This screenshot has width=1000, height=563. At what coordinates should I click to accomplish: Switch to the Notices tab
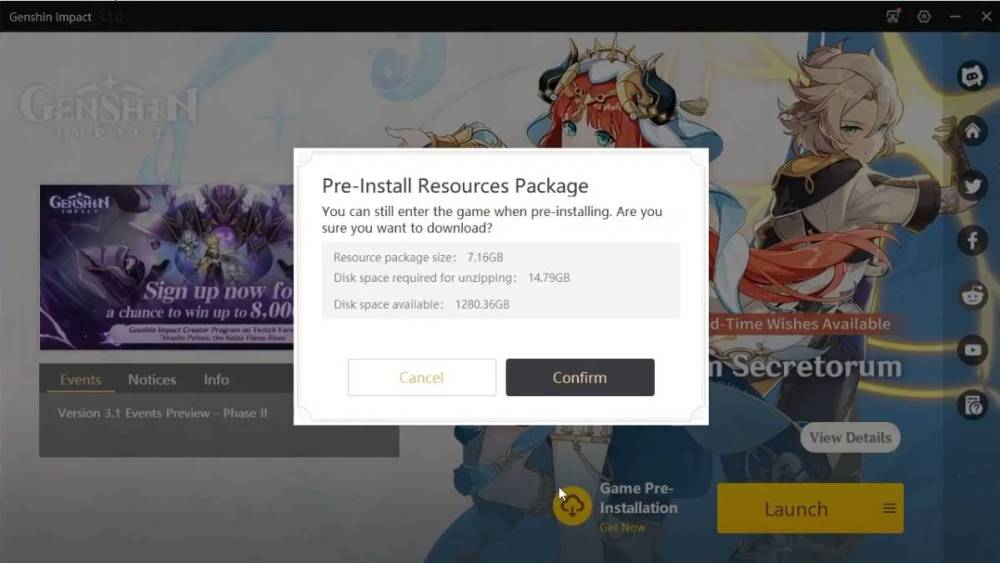[x=152, y=379]
